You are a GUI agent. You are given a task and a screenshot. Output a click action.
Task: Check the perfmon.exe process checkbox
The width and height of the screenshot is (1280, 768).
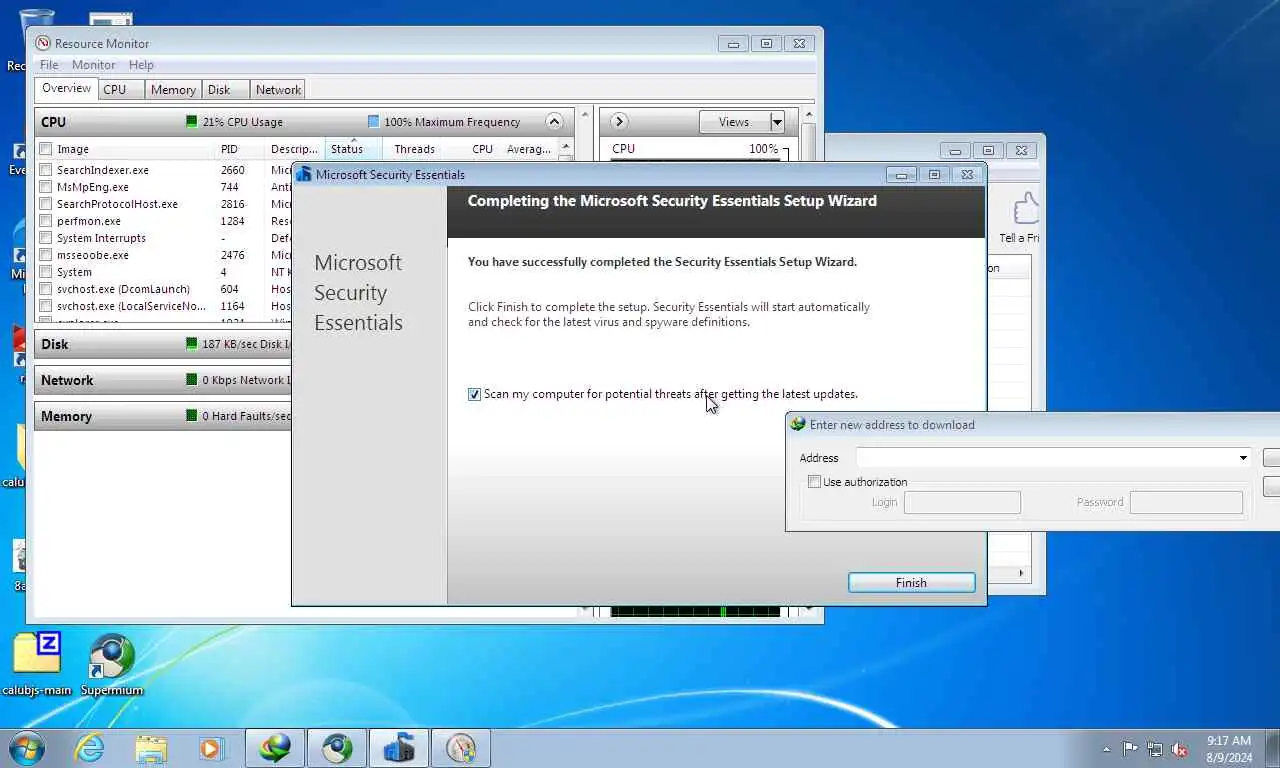point(46,221)
